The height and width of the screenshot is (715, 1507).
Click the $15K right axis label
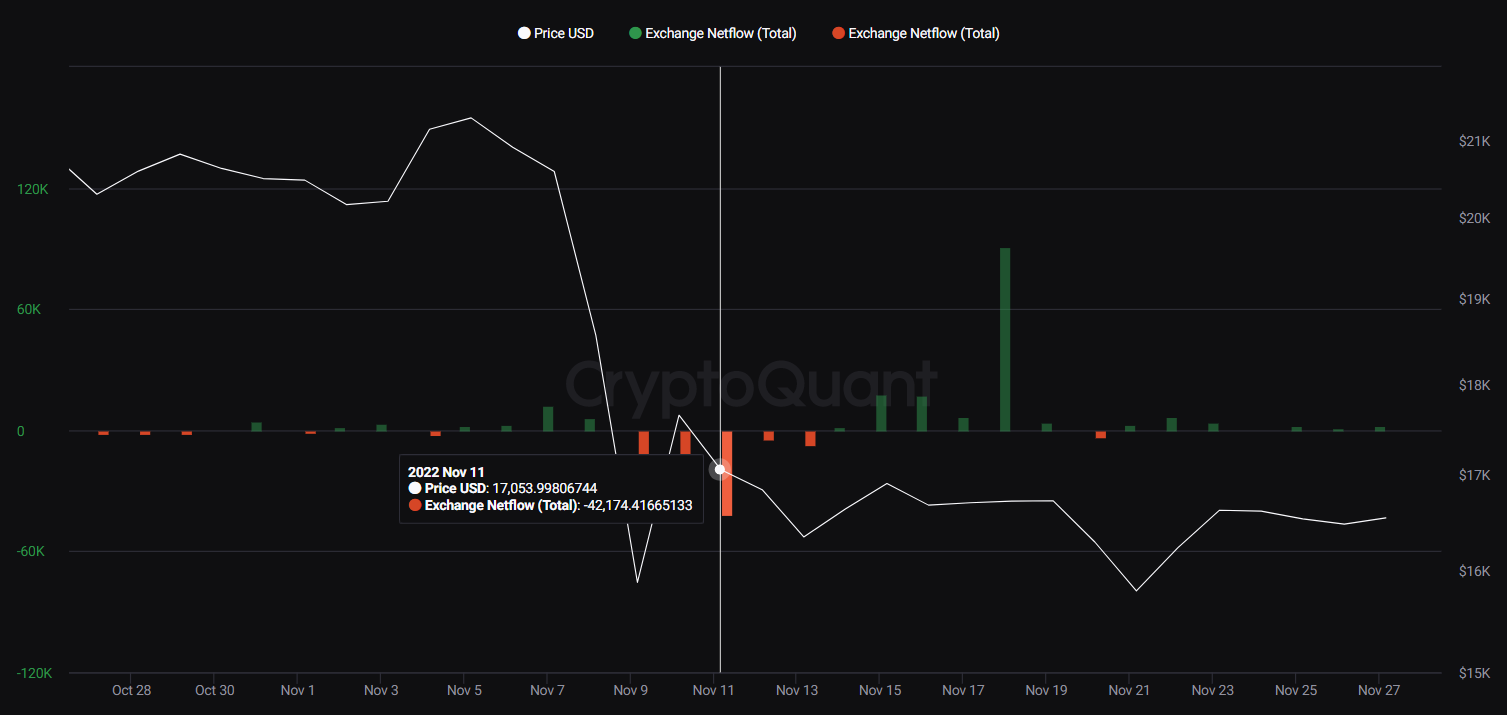(x=1475, y=673)
